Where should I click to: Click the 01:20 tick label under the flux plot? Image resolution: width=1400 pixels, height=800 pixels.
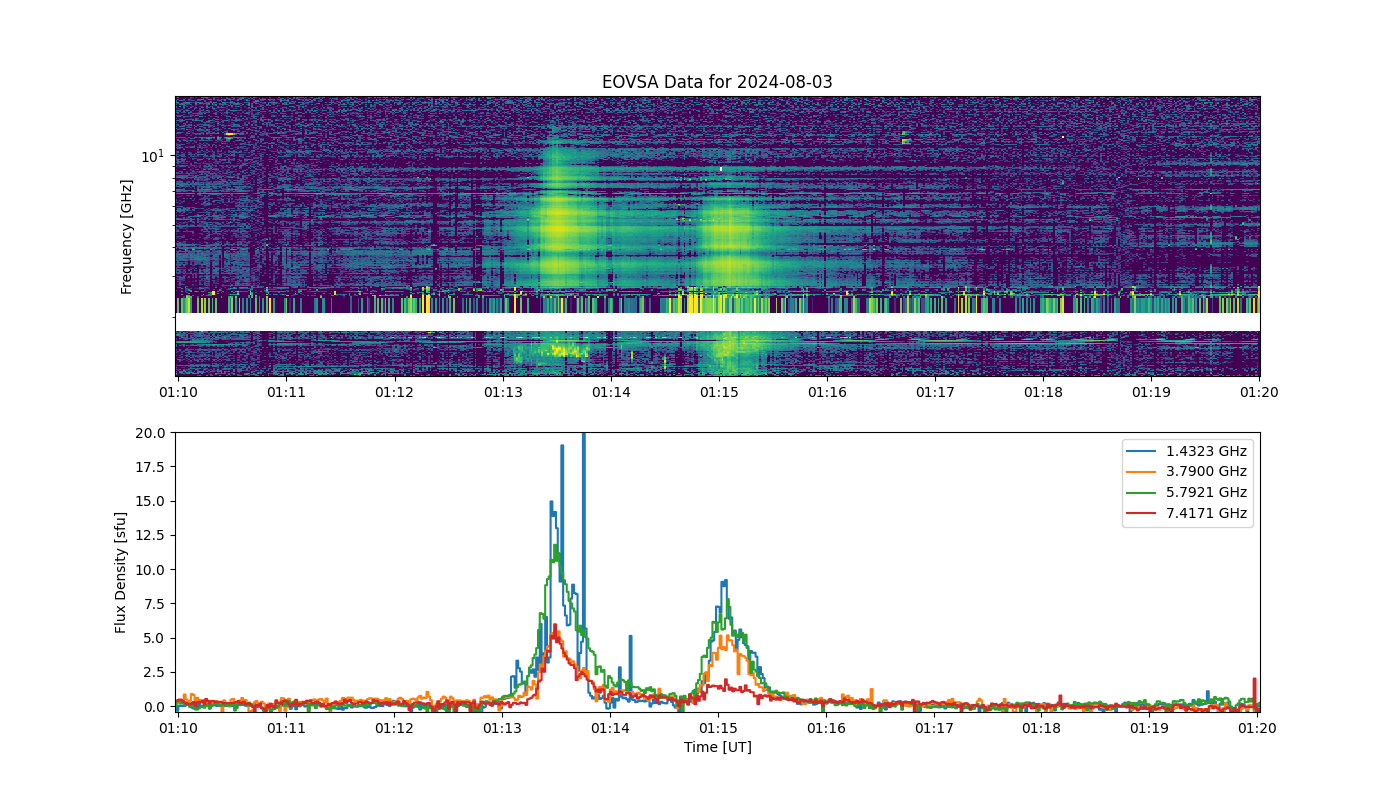pos(1259,728)
